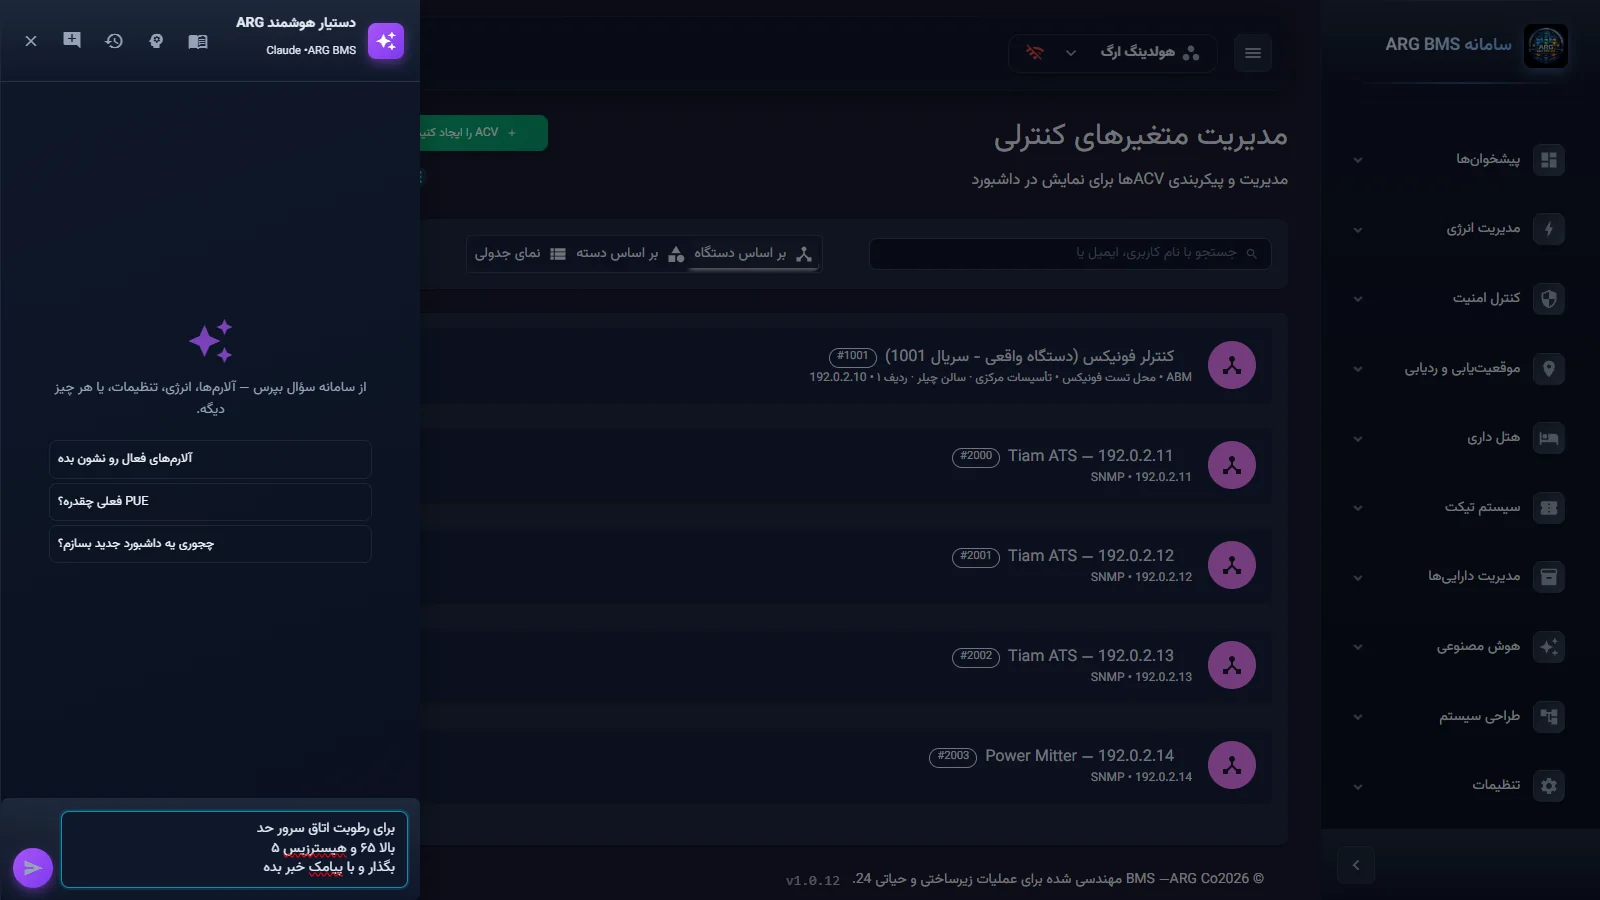Image resolution: width=1600 pixels, height=900 pixels.
Task: Open the assistant memory head icon
Action: [x=156, y=41]
